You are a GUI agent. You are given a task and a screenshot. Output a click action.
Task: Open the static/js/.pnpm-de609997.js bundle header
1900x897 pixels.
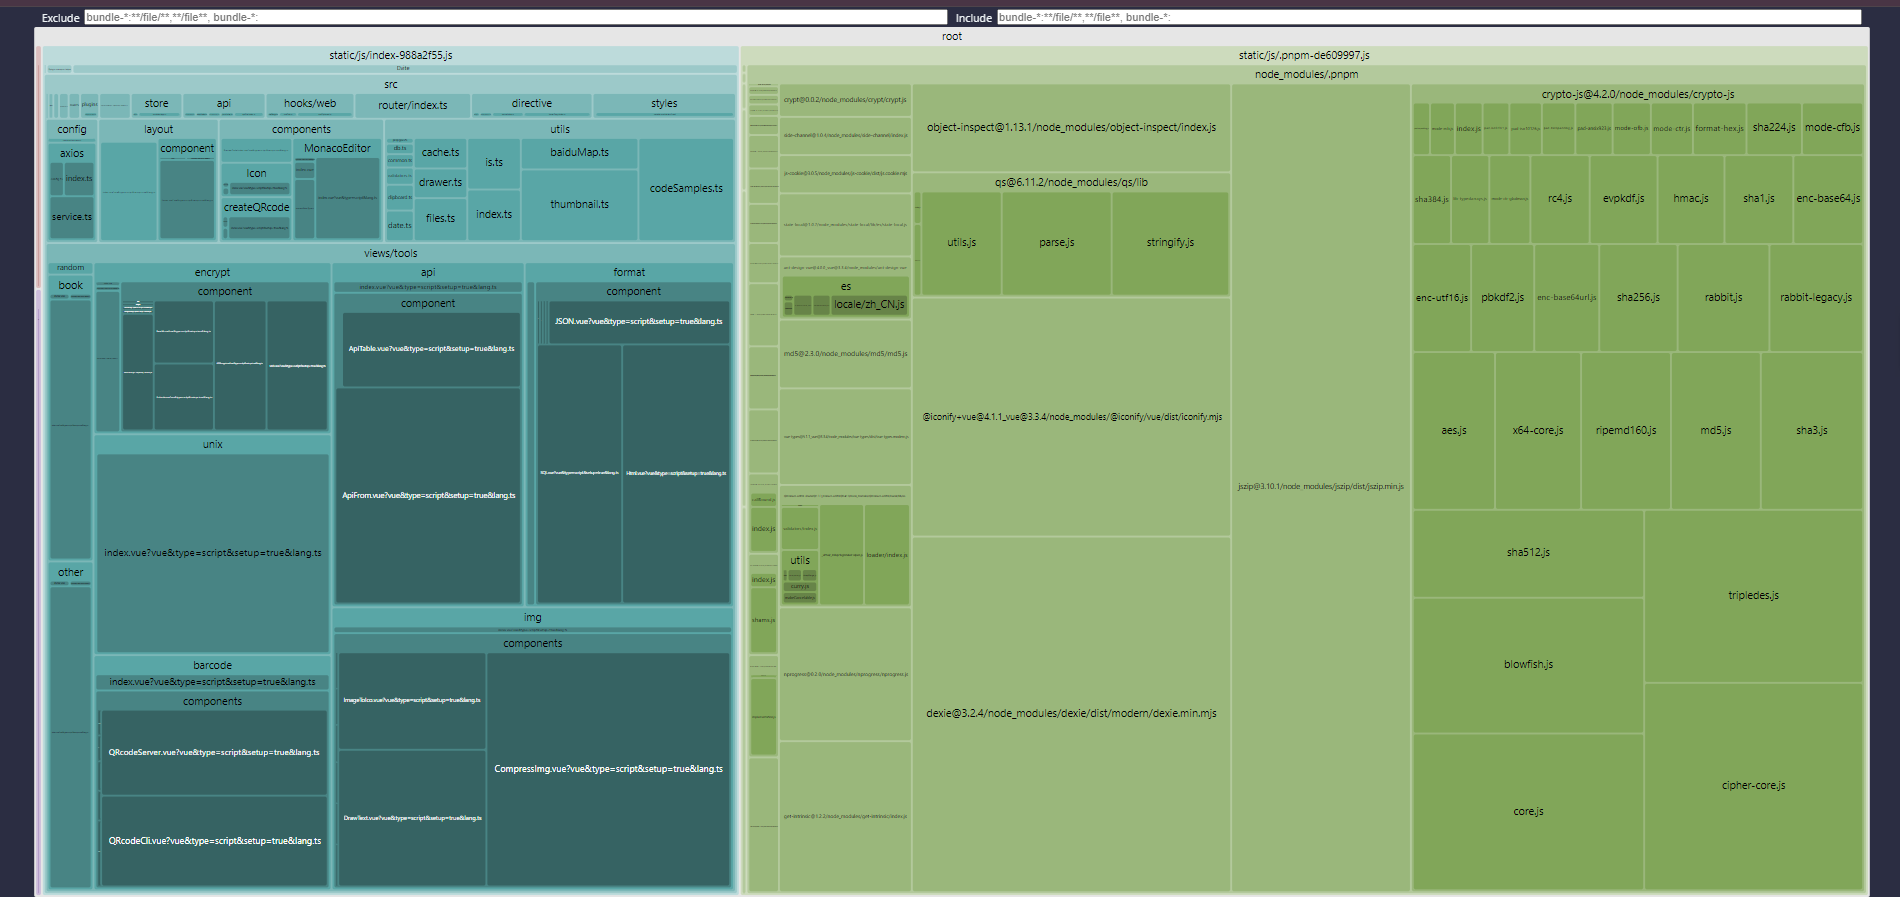pyautogui.click(x=1303, y=55)
